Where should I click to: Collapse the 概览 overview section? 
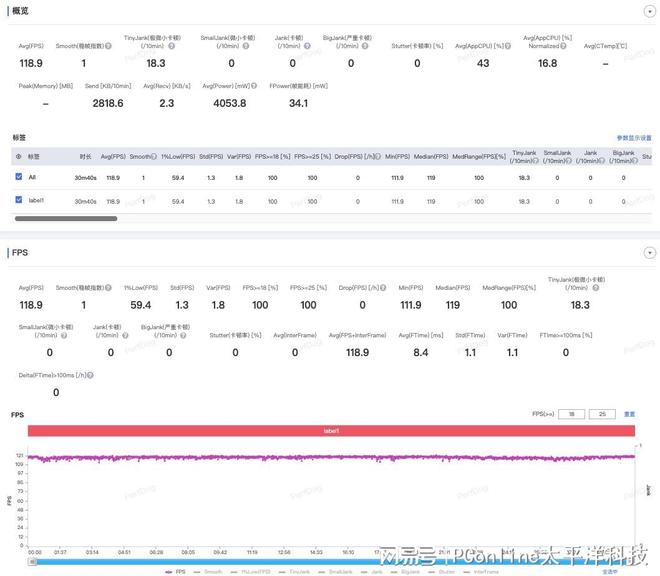click(649, 10)
